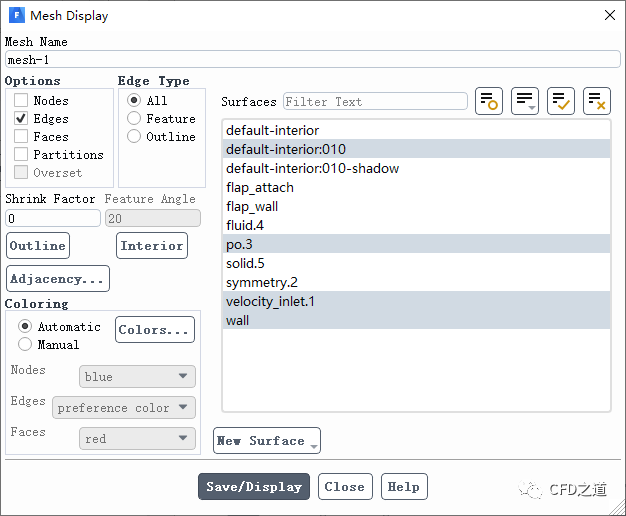Image resolution: width=626 pixels, height=516 pixels.
Task: Open the Edges color dropdown
Action: click(x=124, y=408)
